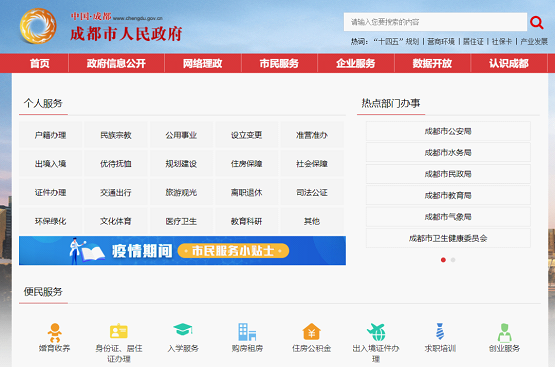The height and width of the screenshot is (367, 555).
Task: Open the 身份证、居住证办理 ID card icon
Action: 119,332
